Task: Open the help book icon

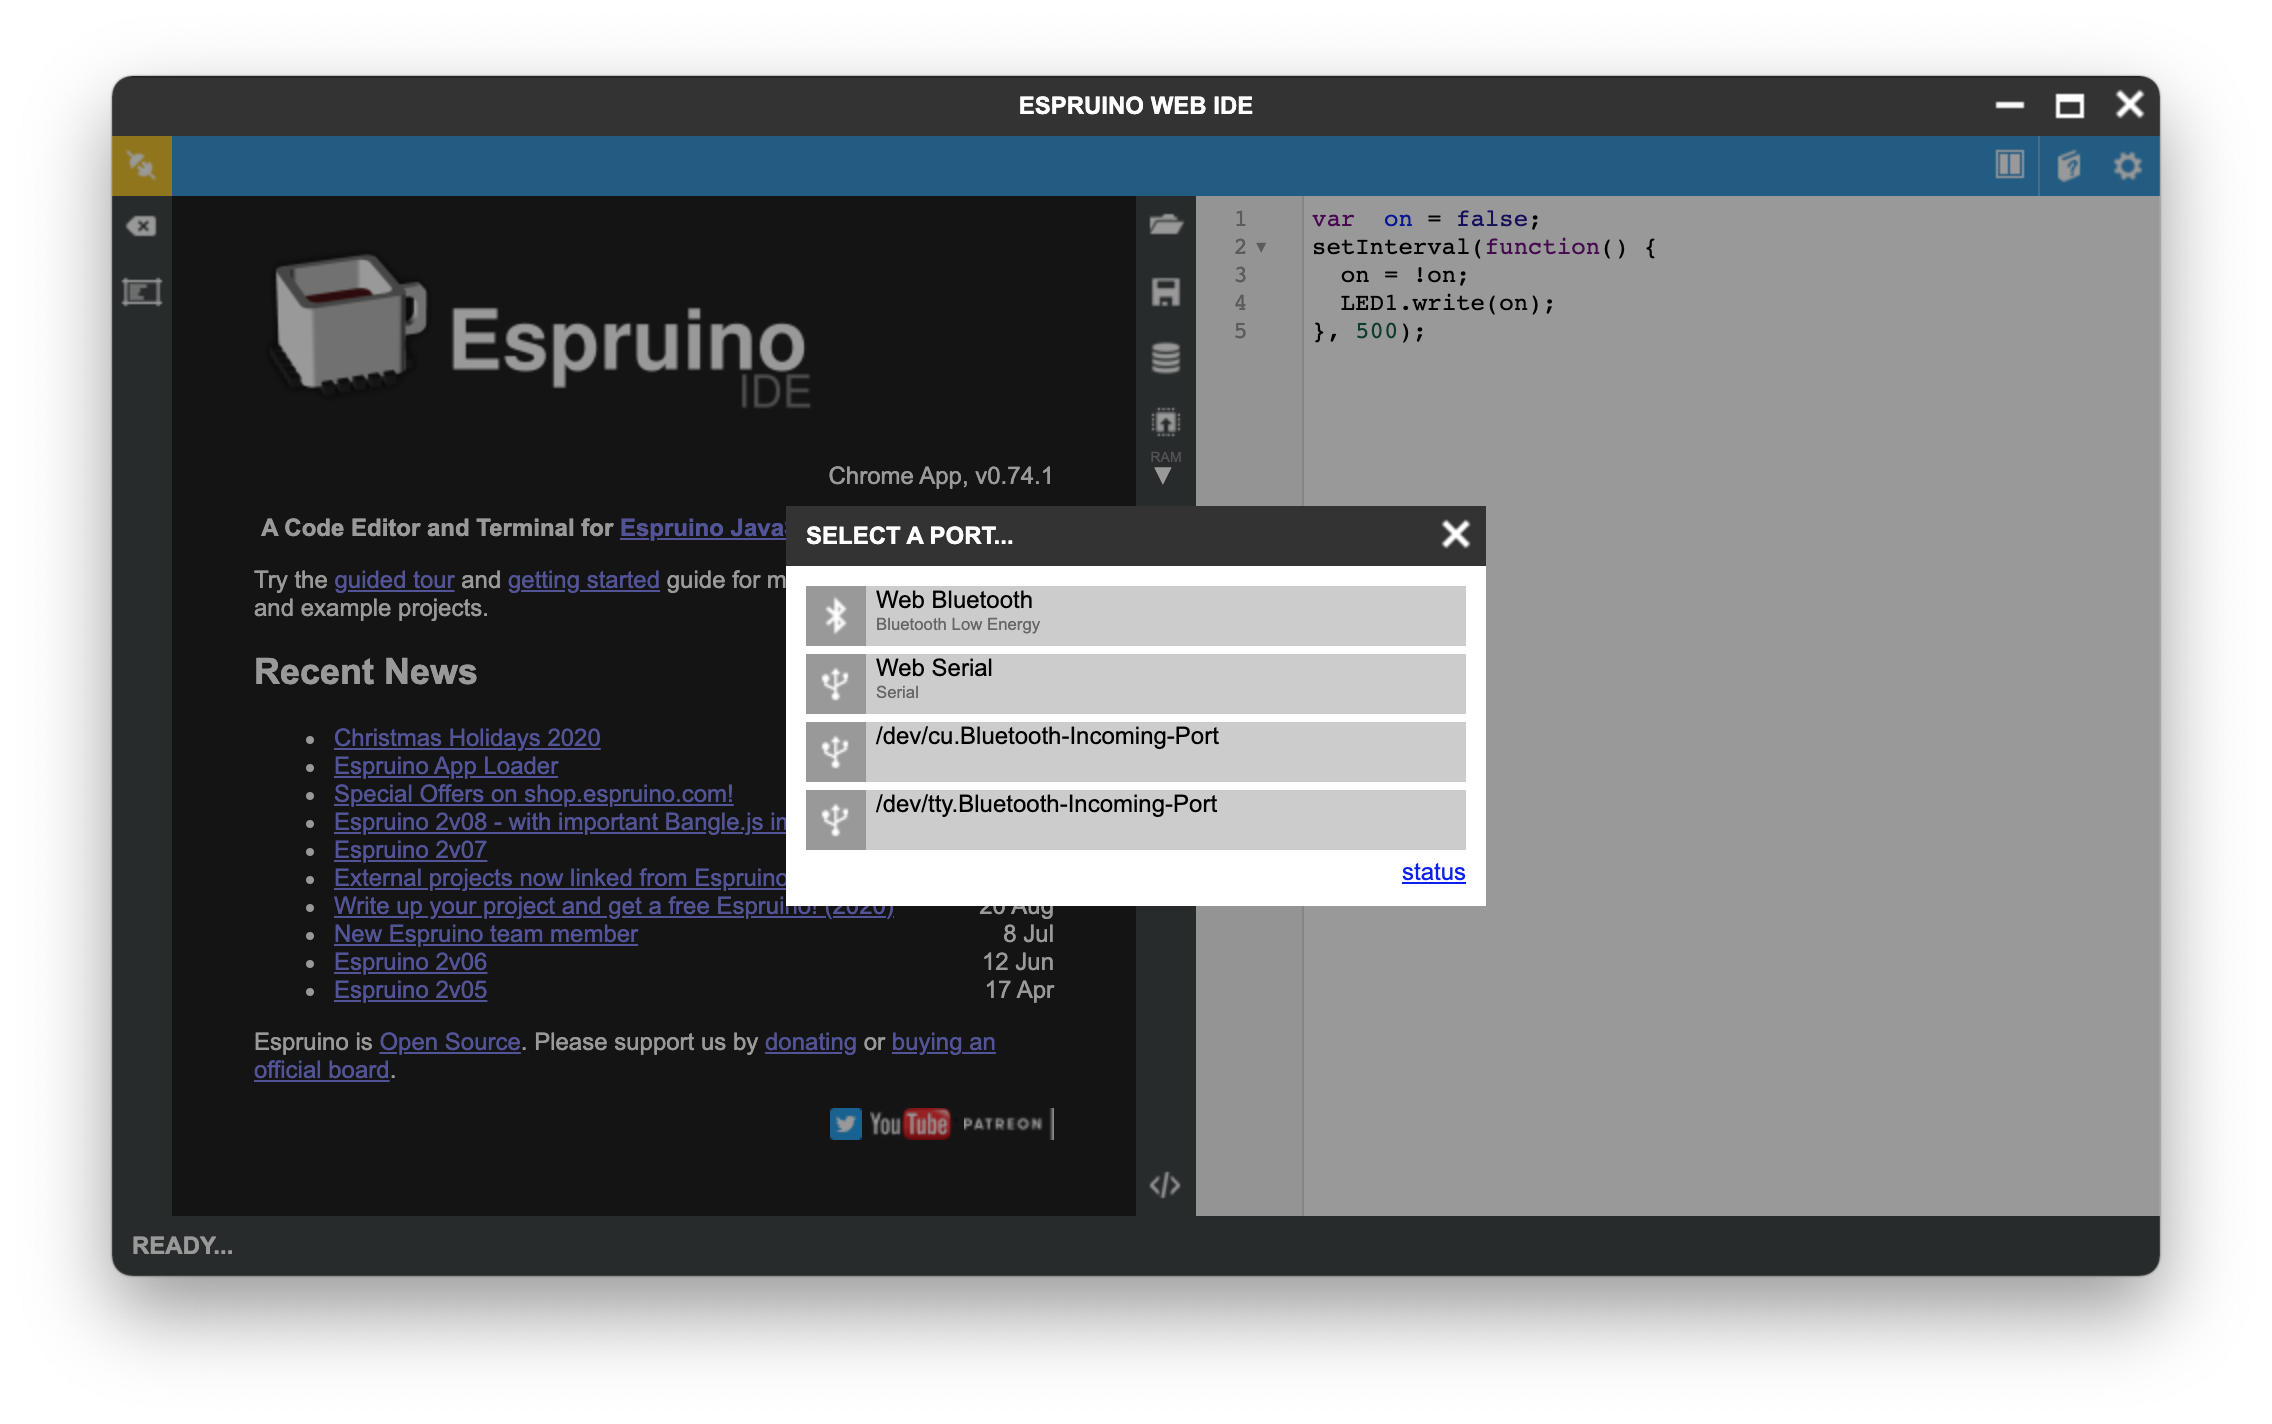Action: (x=2069, y=165)
